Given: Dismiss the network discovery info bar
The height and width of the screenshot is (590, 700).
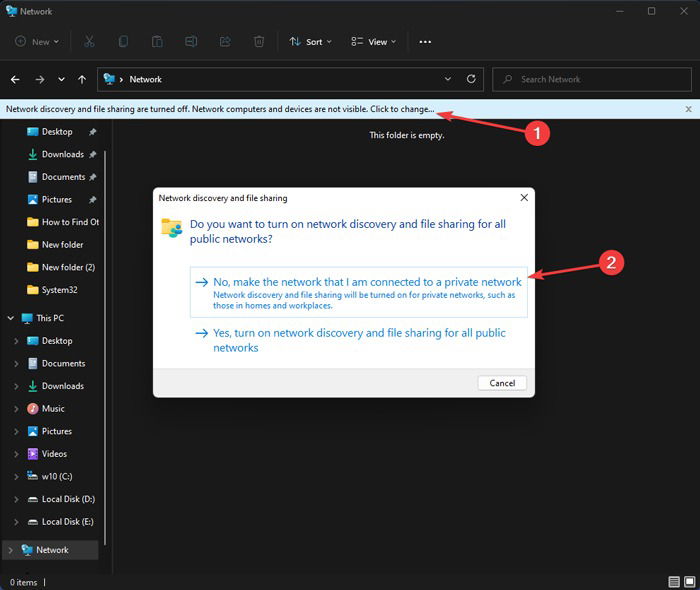Looking at the screenshot, I should coord(688,109).
